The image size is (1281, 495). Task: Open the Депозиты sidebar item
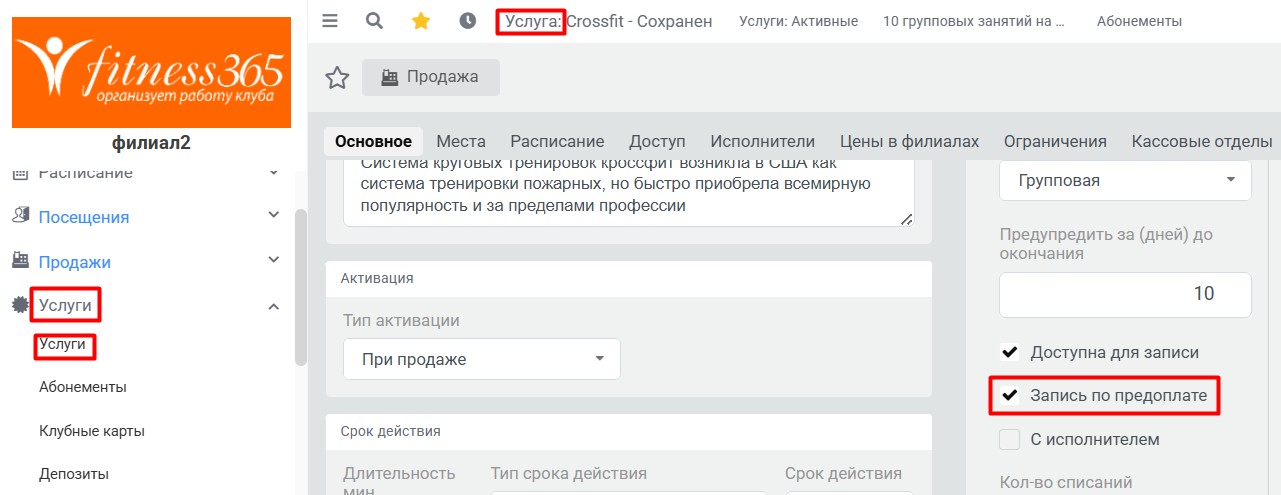(74, 474)
